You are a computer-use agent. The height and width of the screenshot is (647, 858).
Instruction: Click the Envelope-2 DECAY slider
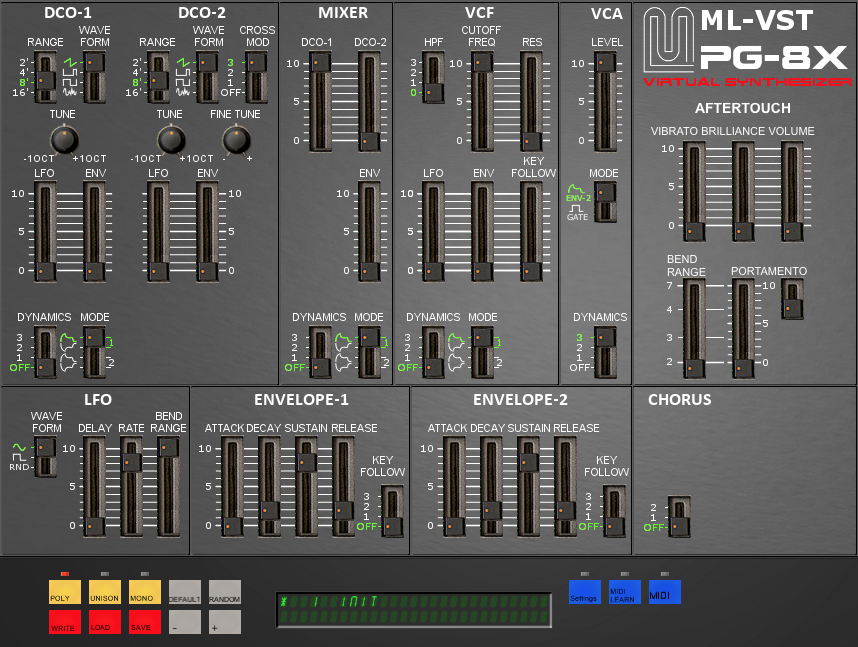(491, 487)
